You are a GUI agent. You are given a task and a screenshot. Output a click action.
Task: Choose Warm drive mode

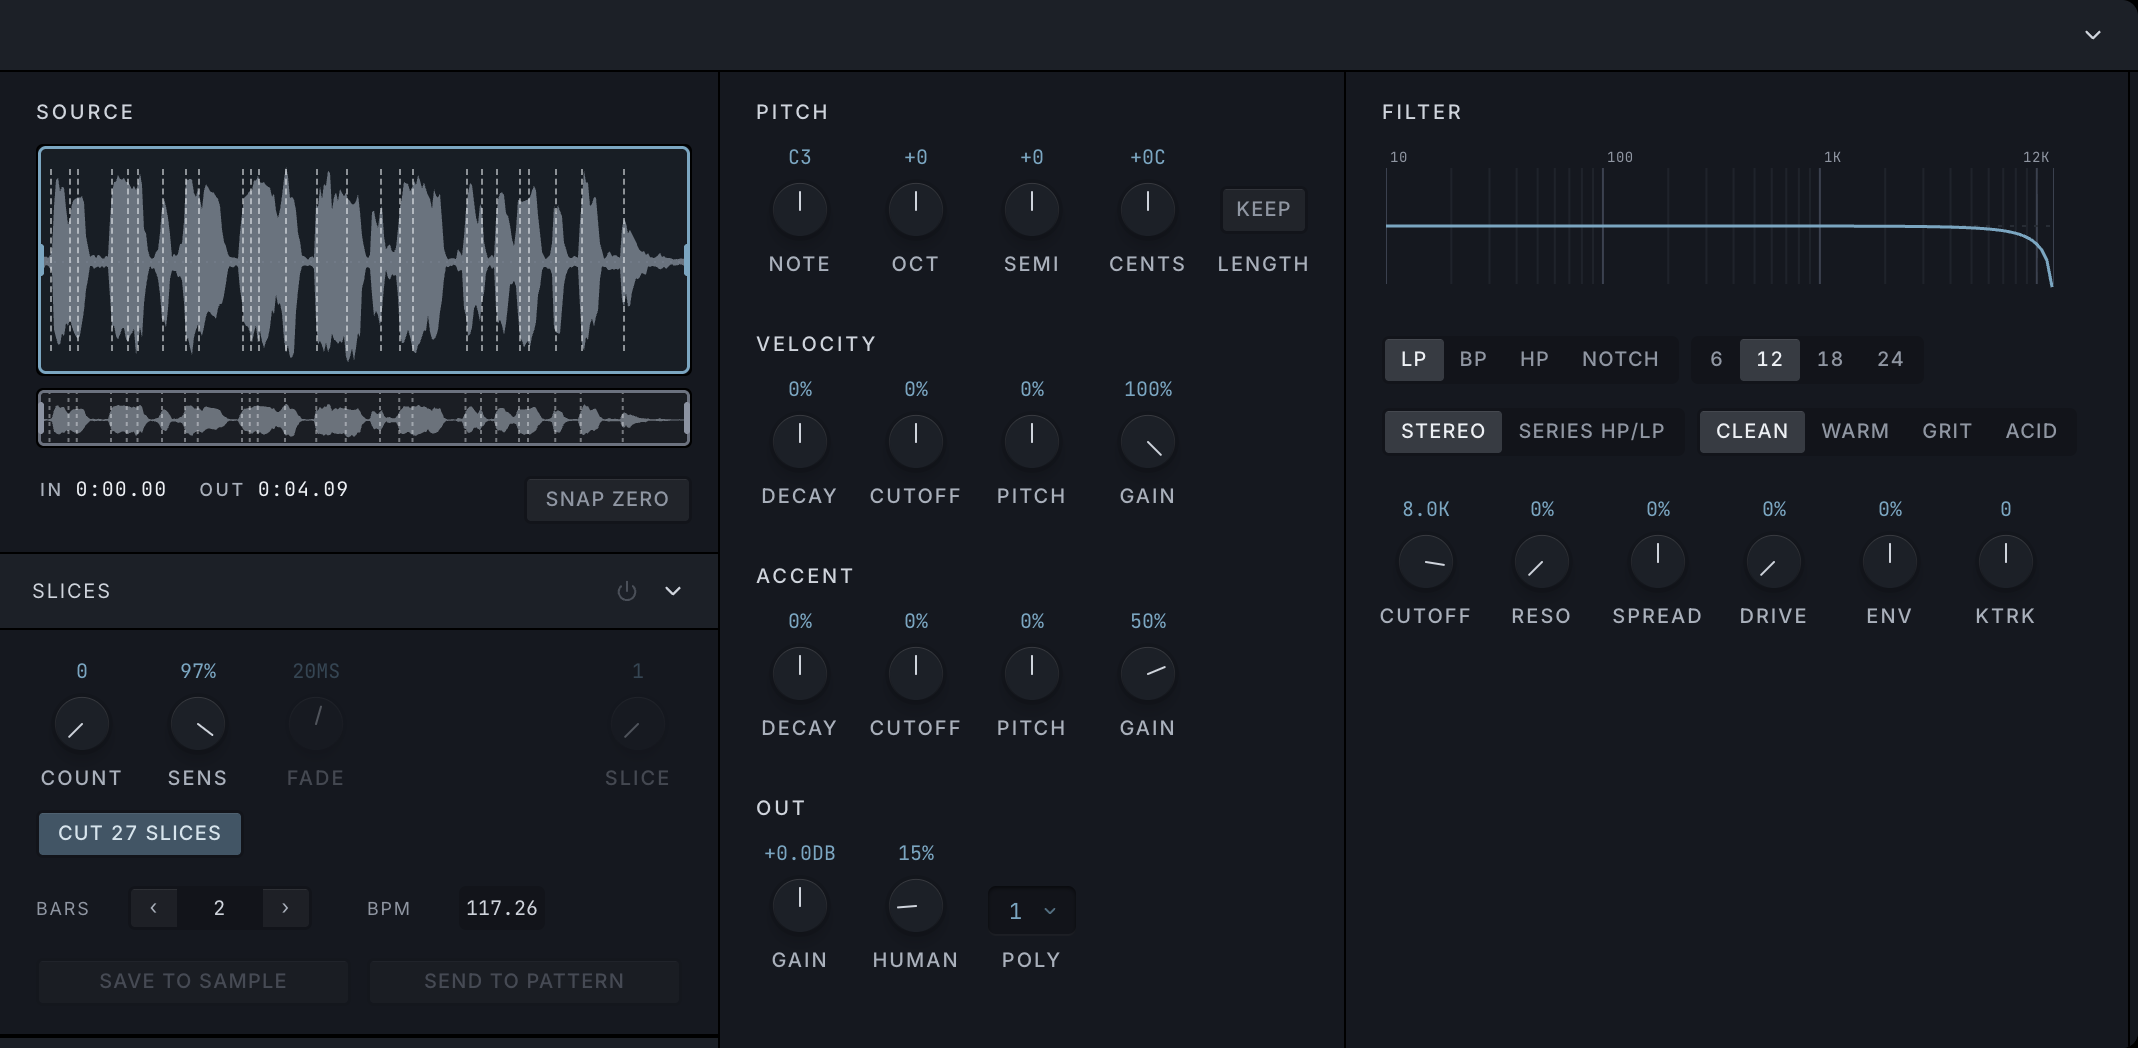1855,431
